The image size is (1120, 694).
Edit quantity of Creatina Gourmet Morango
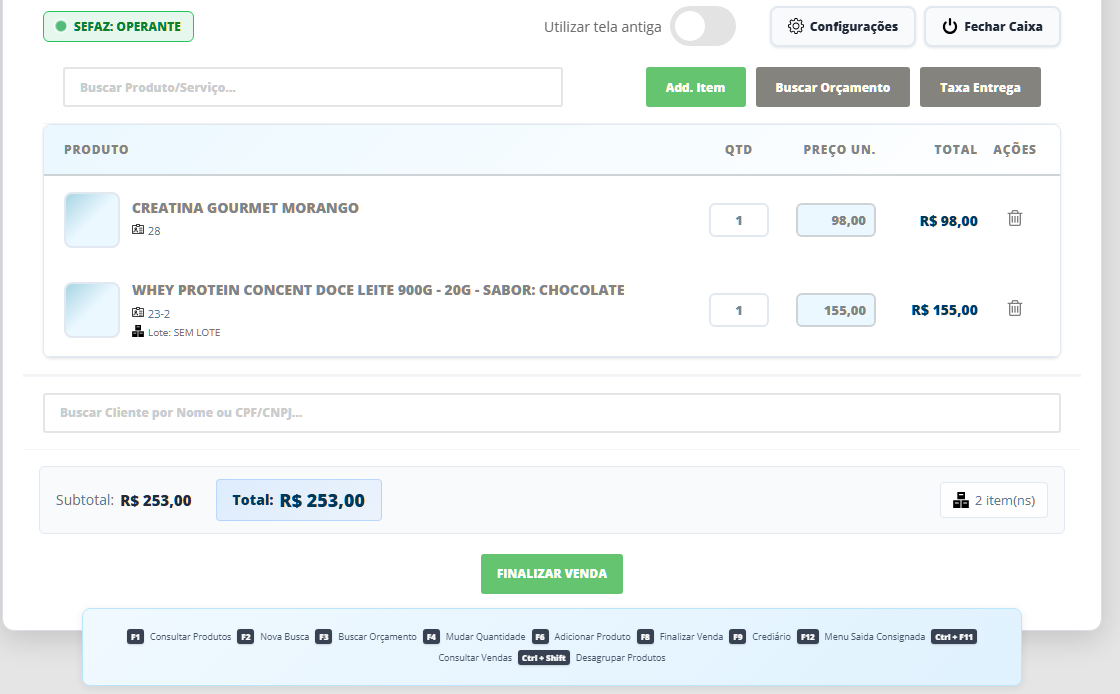coord(738,220)
